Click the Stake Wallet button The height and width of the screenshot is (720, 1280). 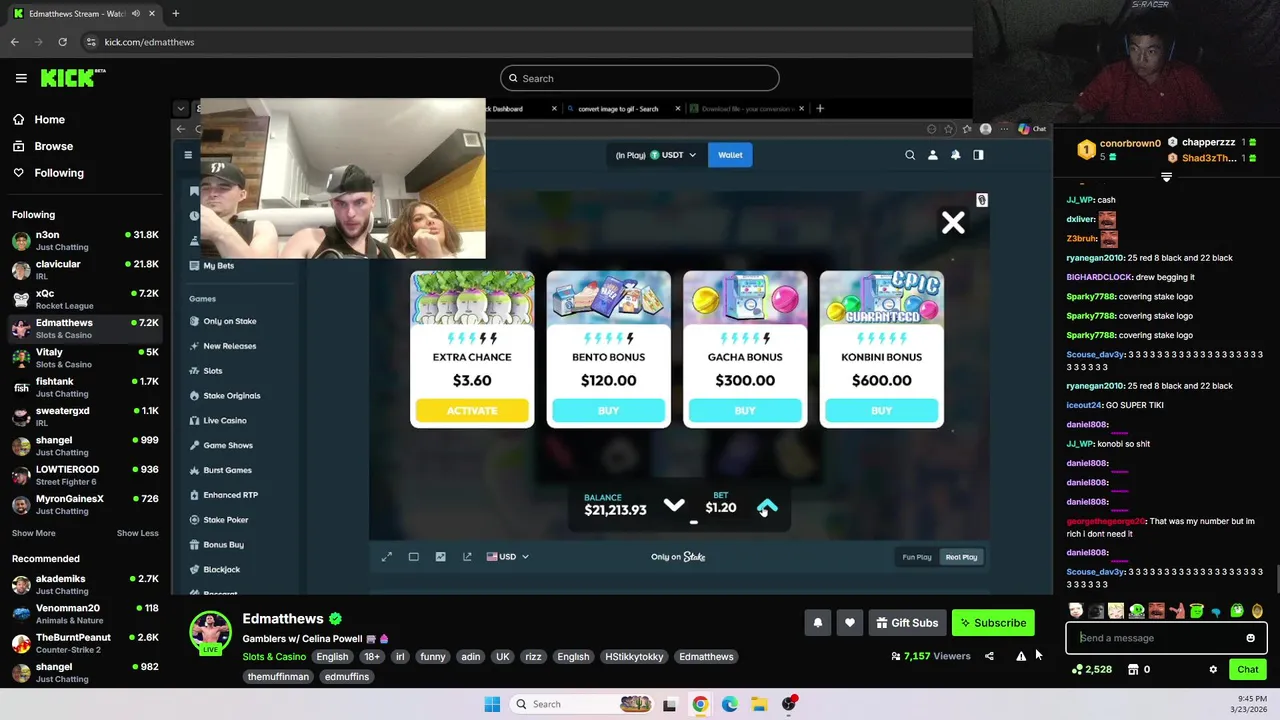730,155
